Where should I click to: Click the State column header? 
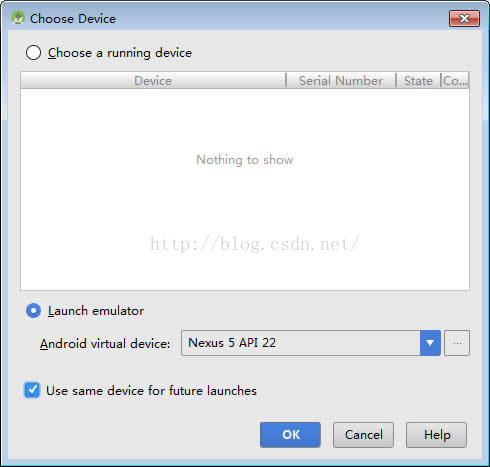pos(418,81)
